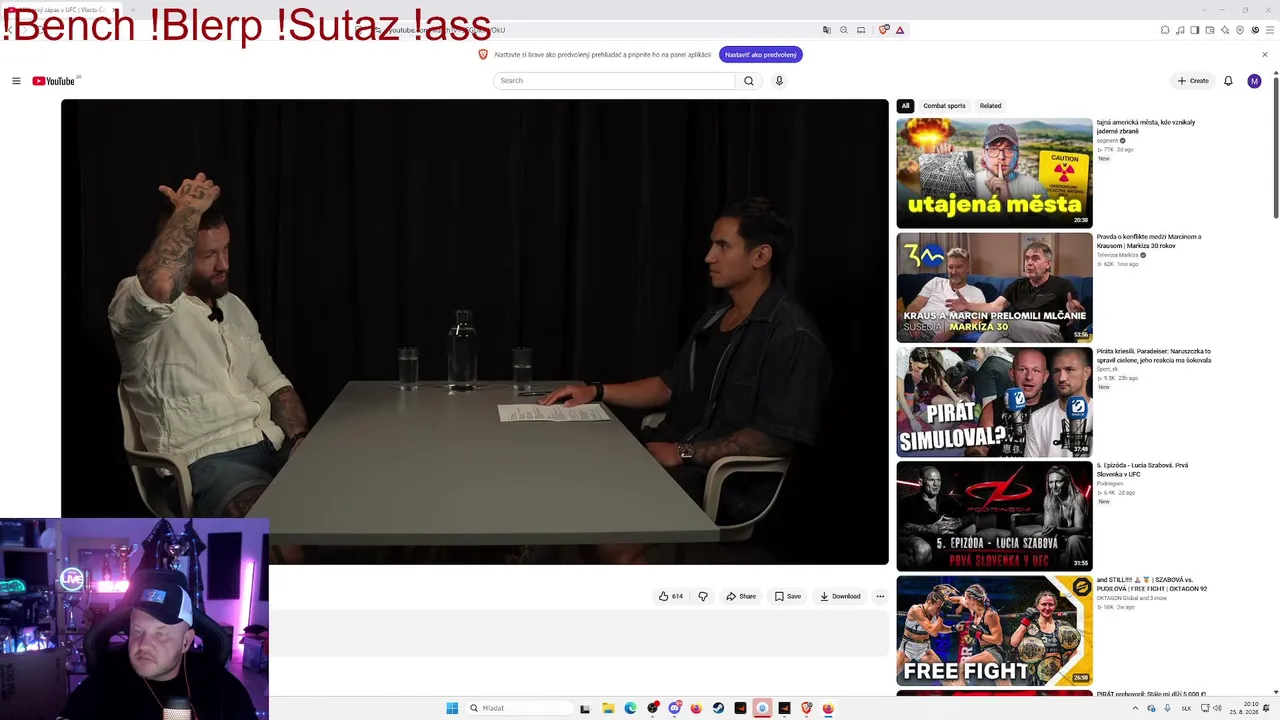1280x720 pixels.
Task: Open YouTube notifications bell
Action: coord(1228,81)
